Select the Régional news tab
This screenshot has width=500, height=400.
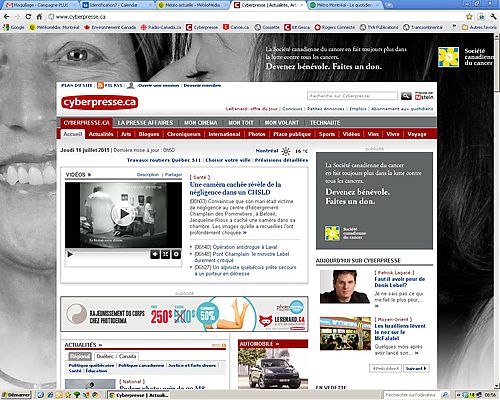[80, 356]
